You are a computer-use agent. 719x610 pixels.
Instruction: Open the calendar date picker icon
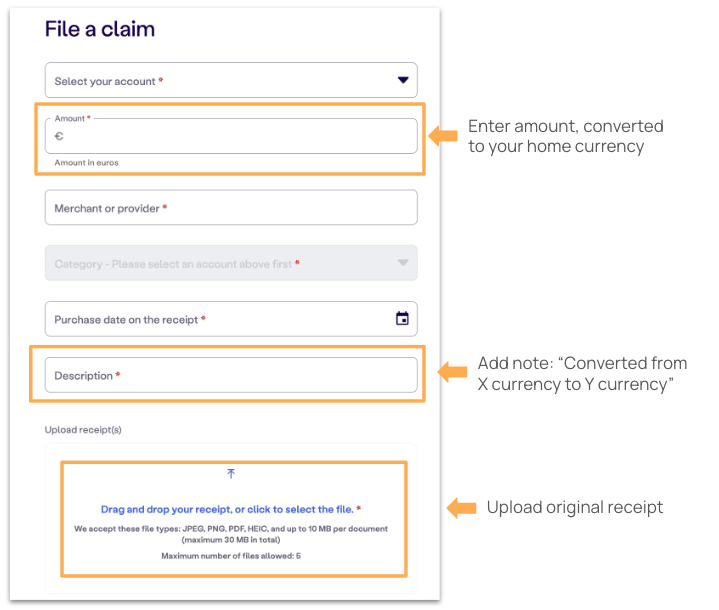click(402, 318)
